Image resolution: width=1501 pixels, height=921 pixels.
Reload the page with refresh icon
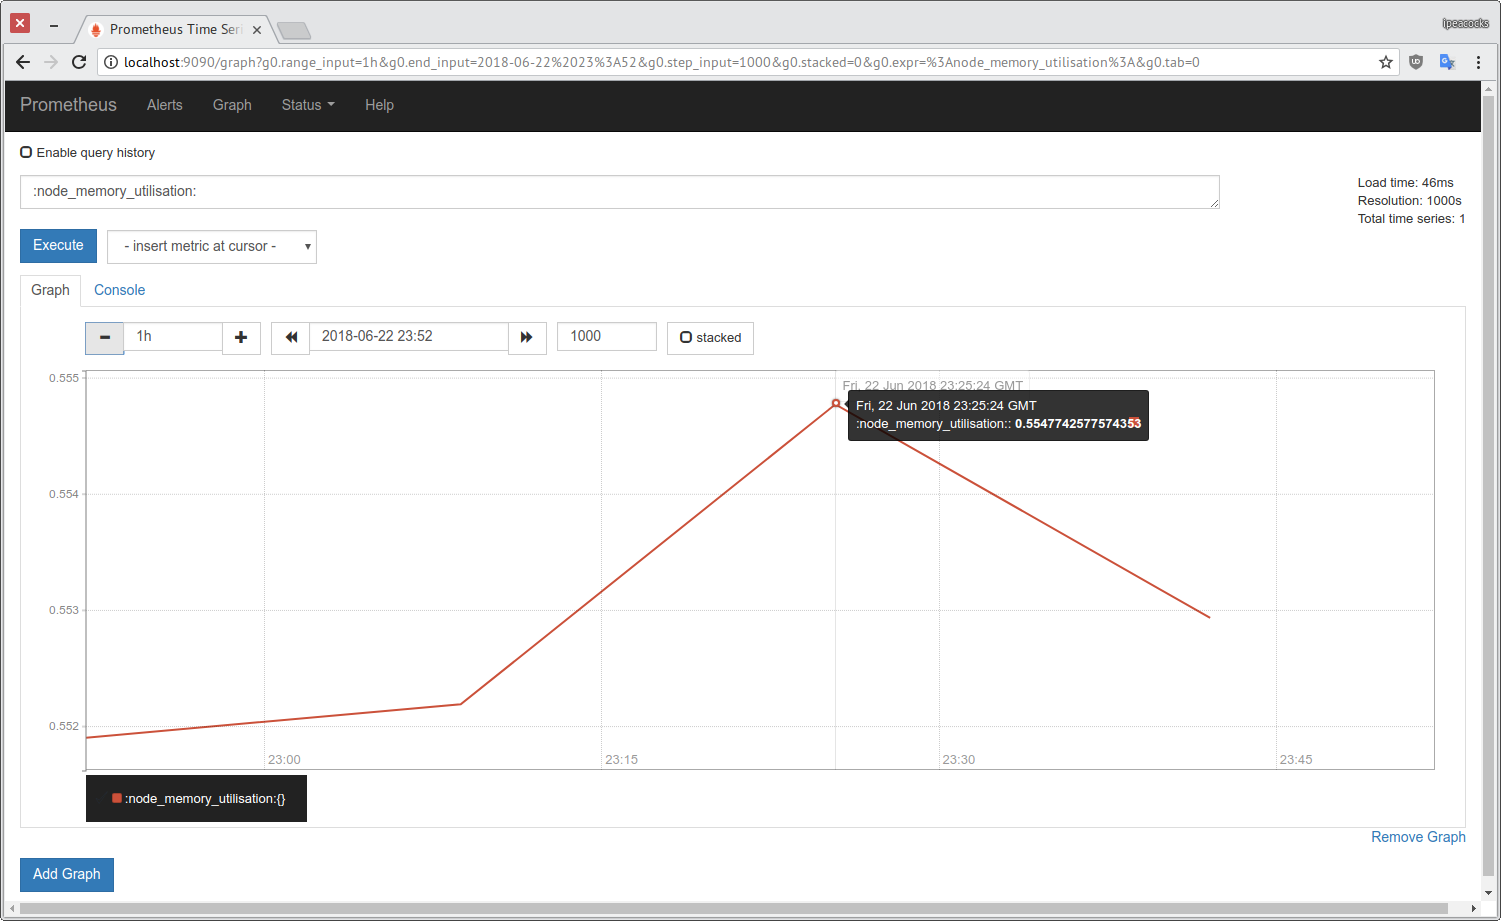79,62
